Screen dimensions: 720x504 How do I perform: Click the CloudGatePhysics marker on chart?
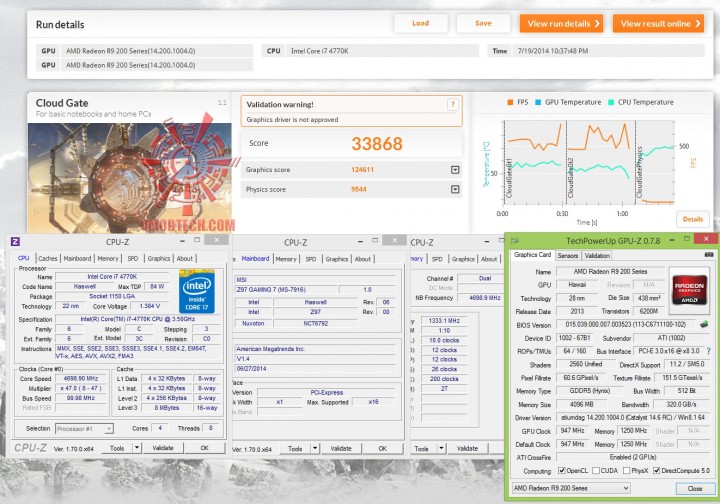point(639,172)
